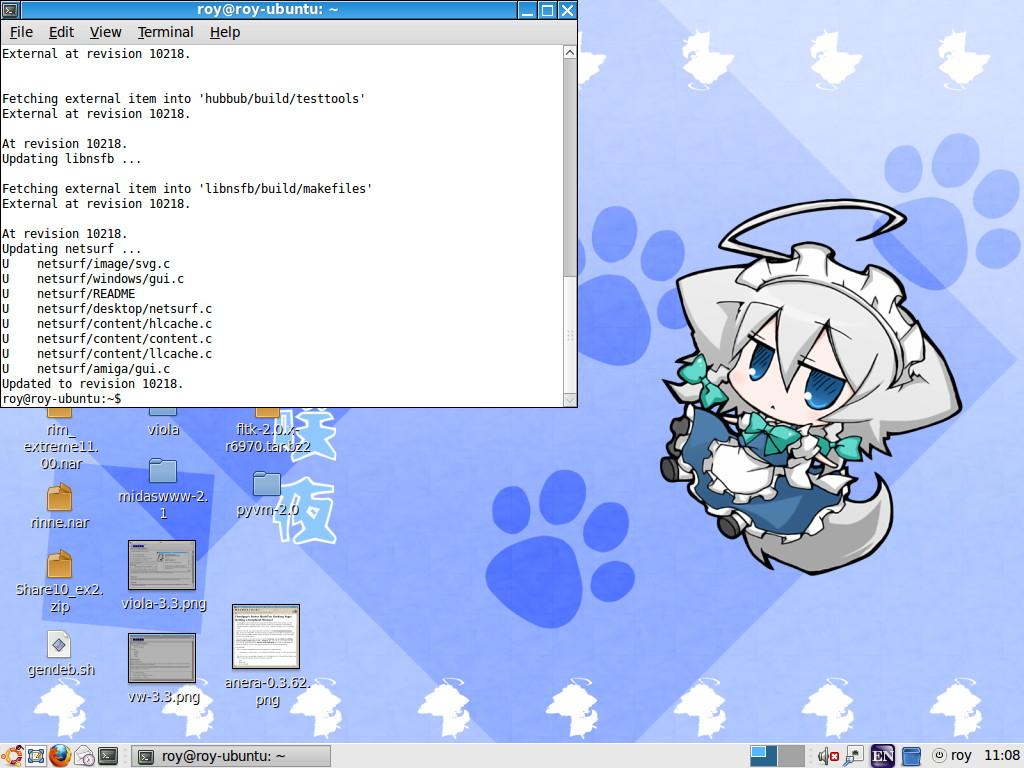
Task: Select the fltk-2.0.x-r6970.tar.bz2 archive icon
Action: [267, 430]
